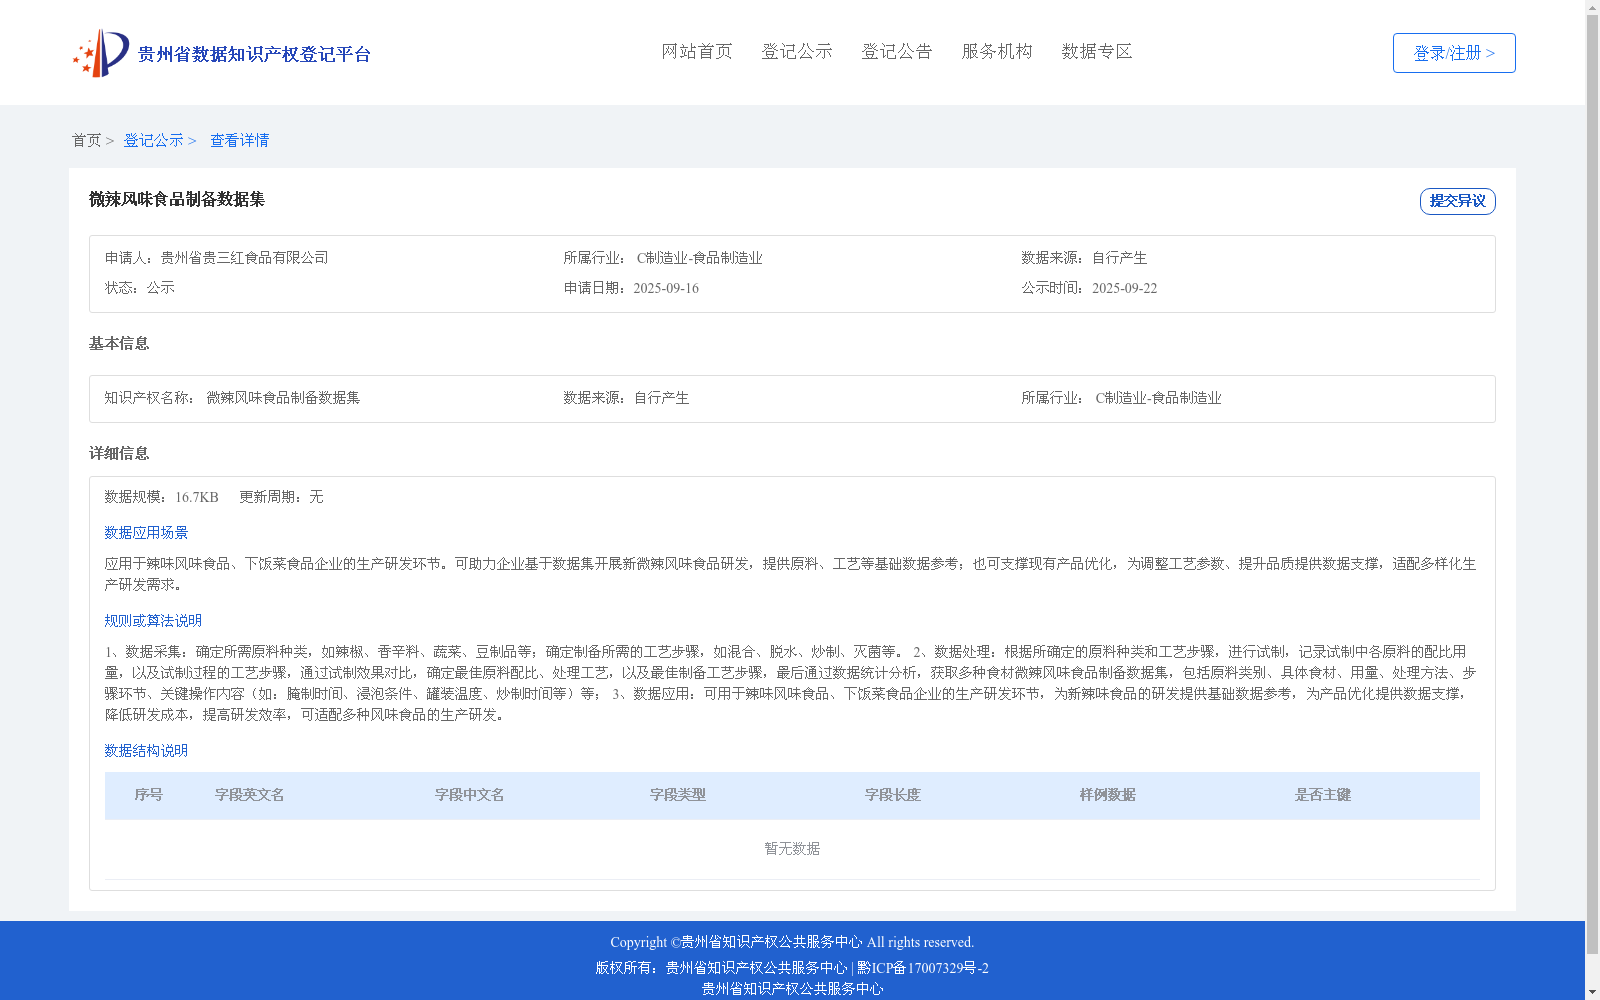Click scrollbar up arrow

click(1592, 8)
